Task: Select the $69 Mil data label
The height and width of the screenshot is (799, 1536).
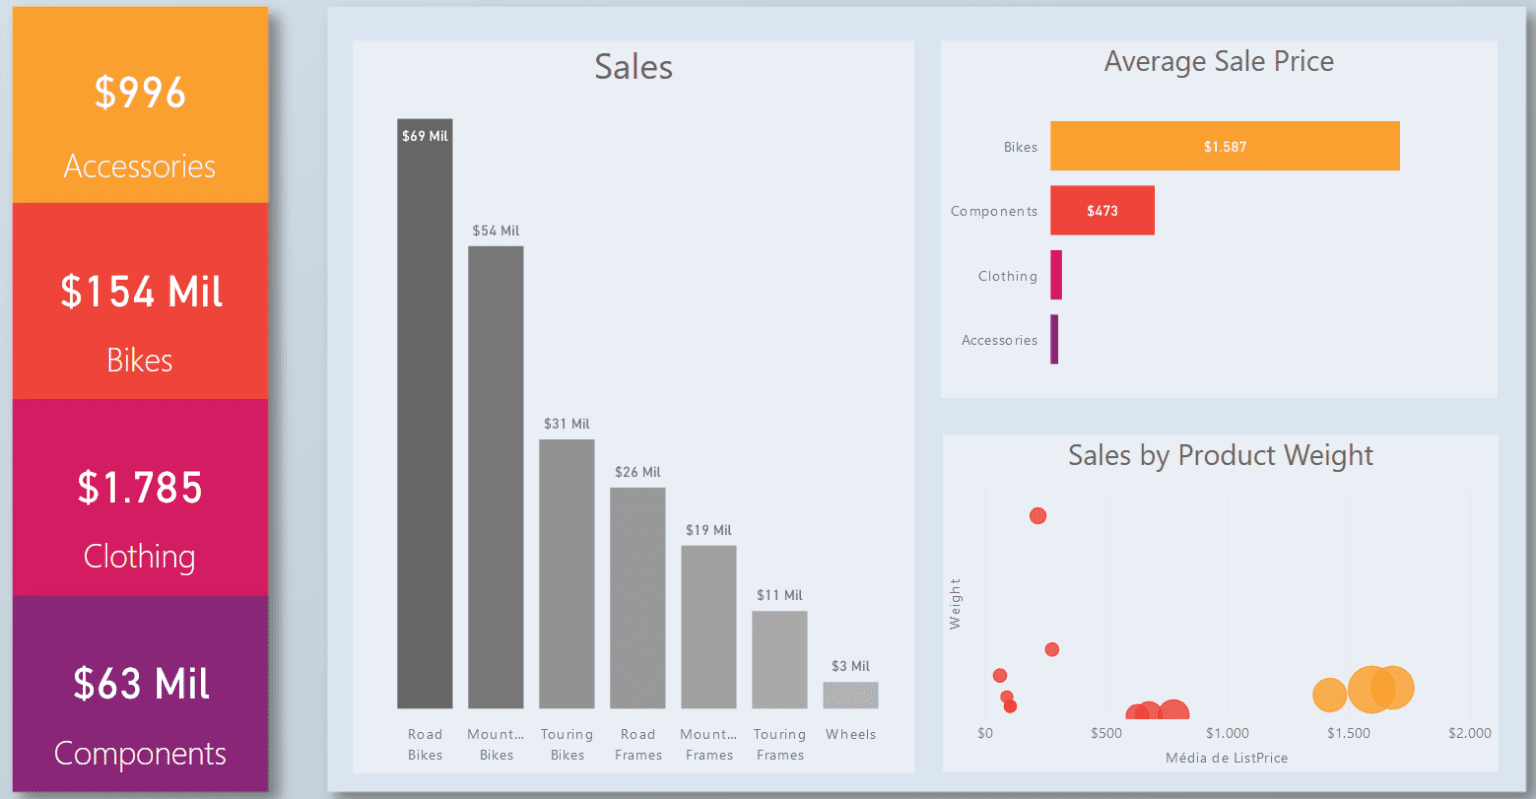Action: coord(424,135)
